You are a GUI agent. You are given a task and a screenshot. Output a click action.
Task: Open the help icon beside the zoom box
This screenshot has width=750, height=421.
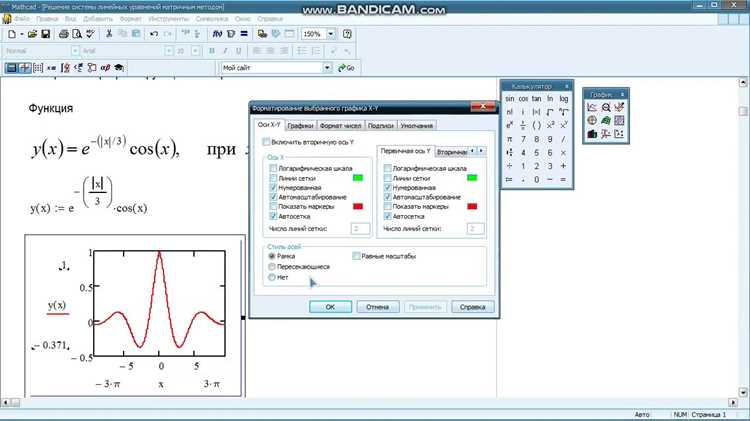coord(348,34)
